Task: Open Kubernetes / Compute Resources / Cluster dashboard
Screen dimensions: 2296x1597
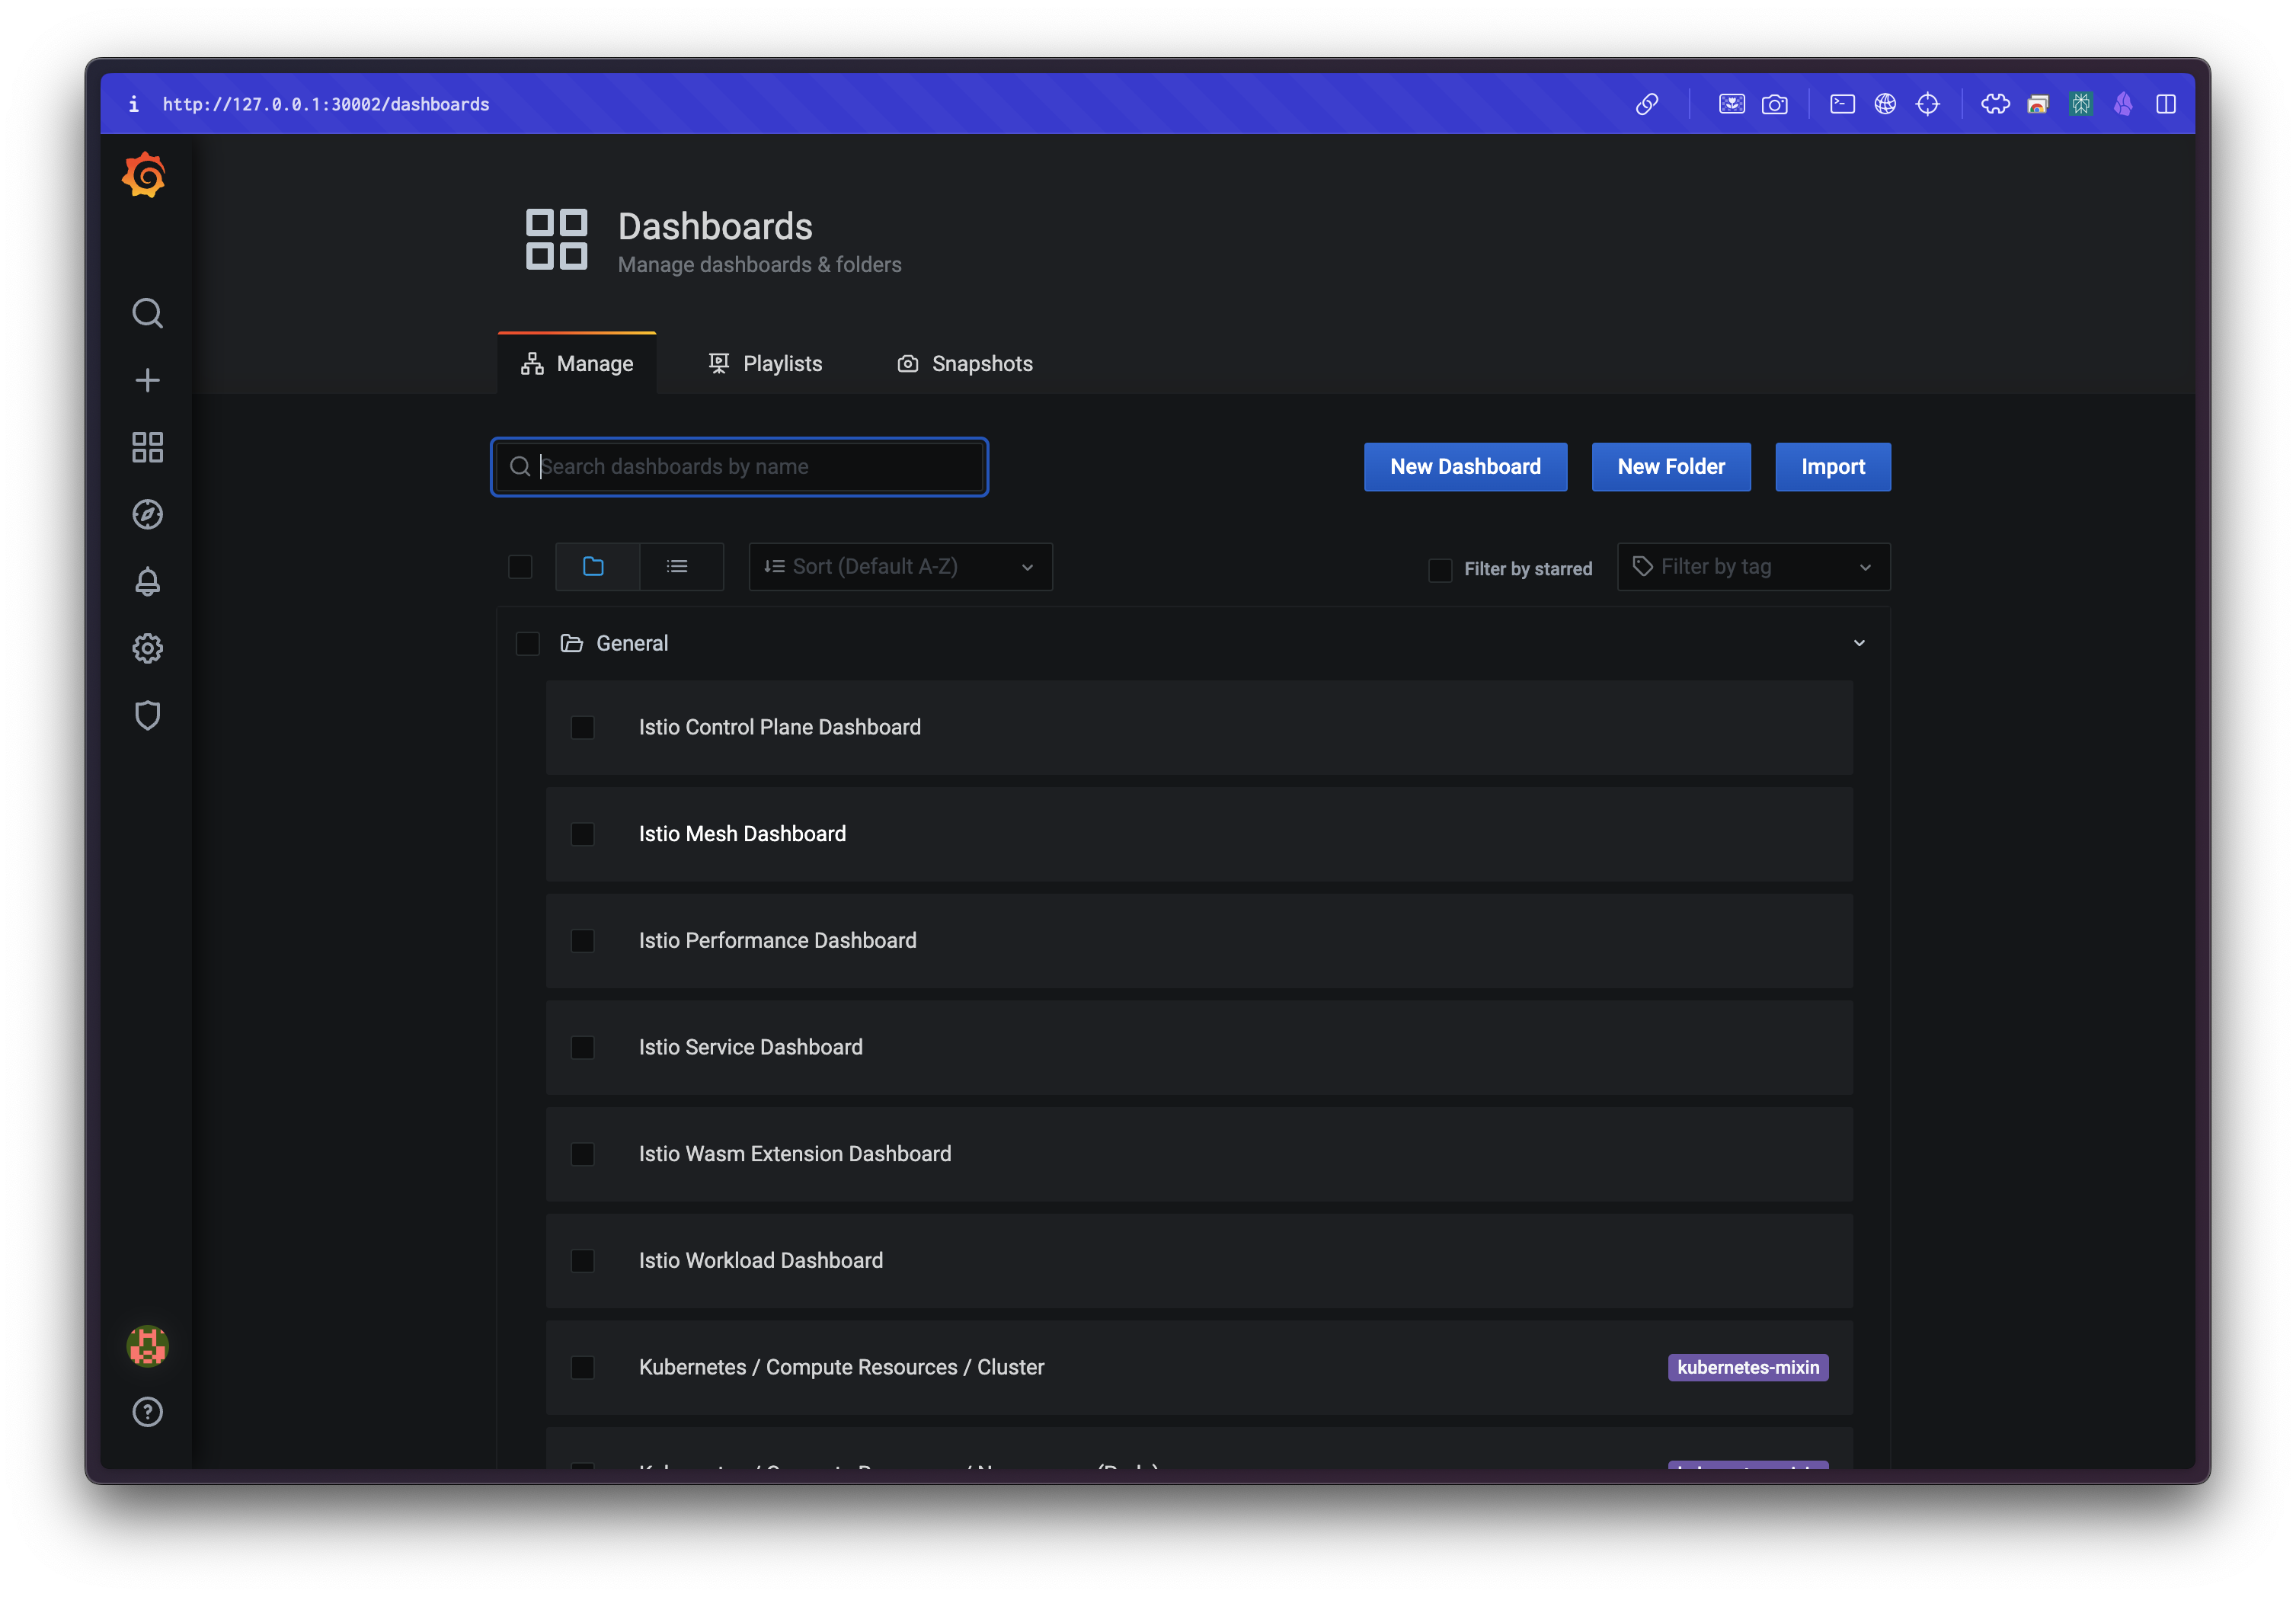Action: click(841, 1367)
